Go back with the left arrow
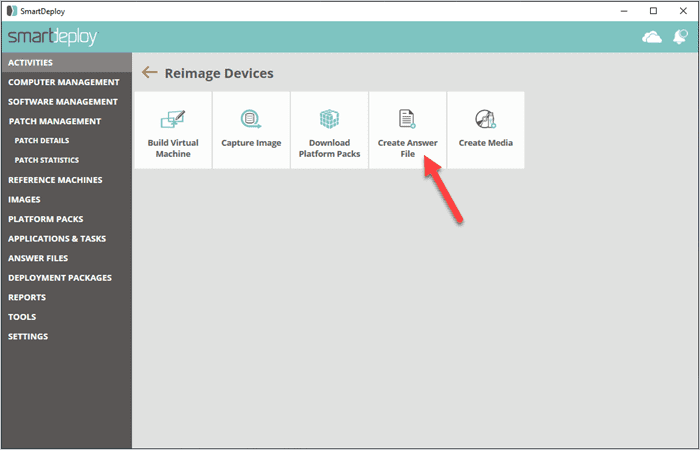This screenshot has width=700, height=450. click(150, 72)
